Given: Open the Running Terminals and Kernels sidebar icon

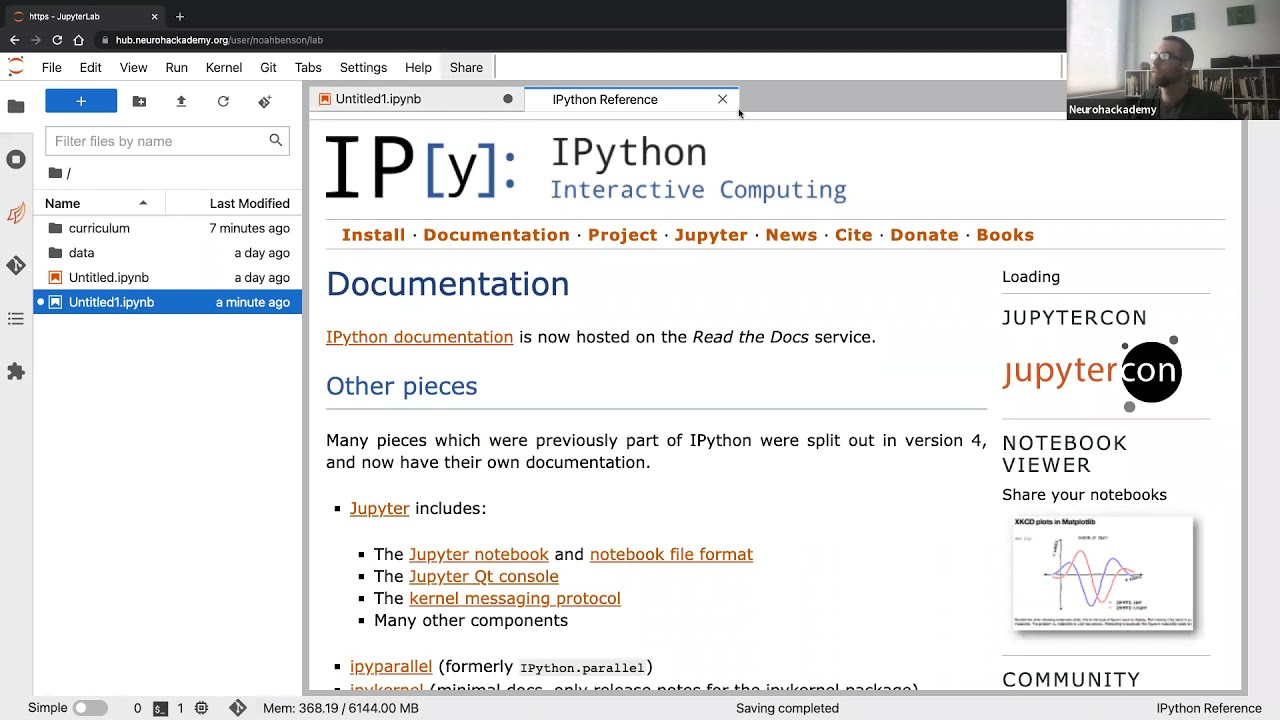Looking at the screenshot, I should [x=16, y=159].
